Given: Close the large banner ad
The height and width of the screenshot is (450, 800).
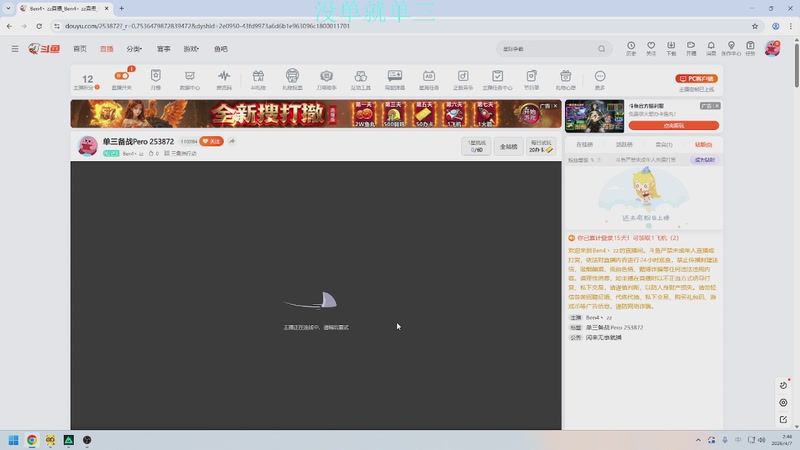Looking at the screenshot, I should pyautogui.click(x=556, y=106).
